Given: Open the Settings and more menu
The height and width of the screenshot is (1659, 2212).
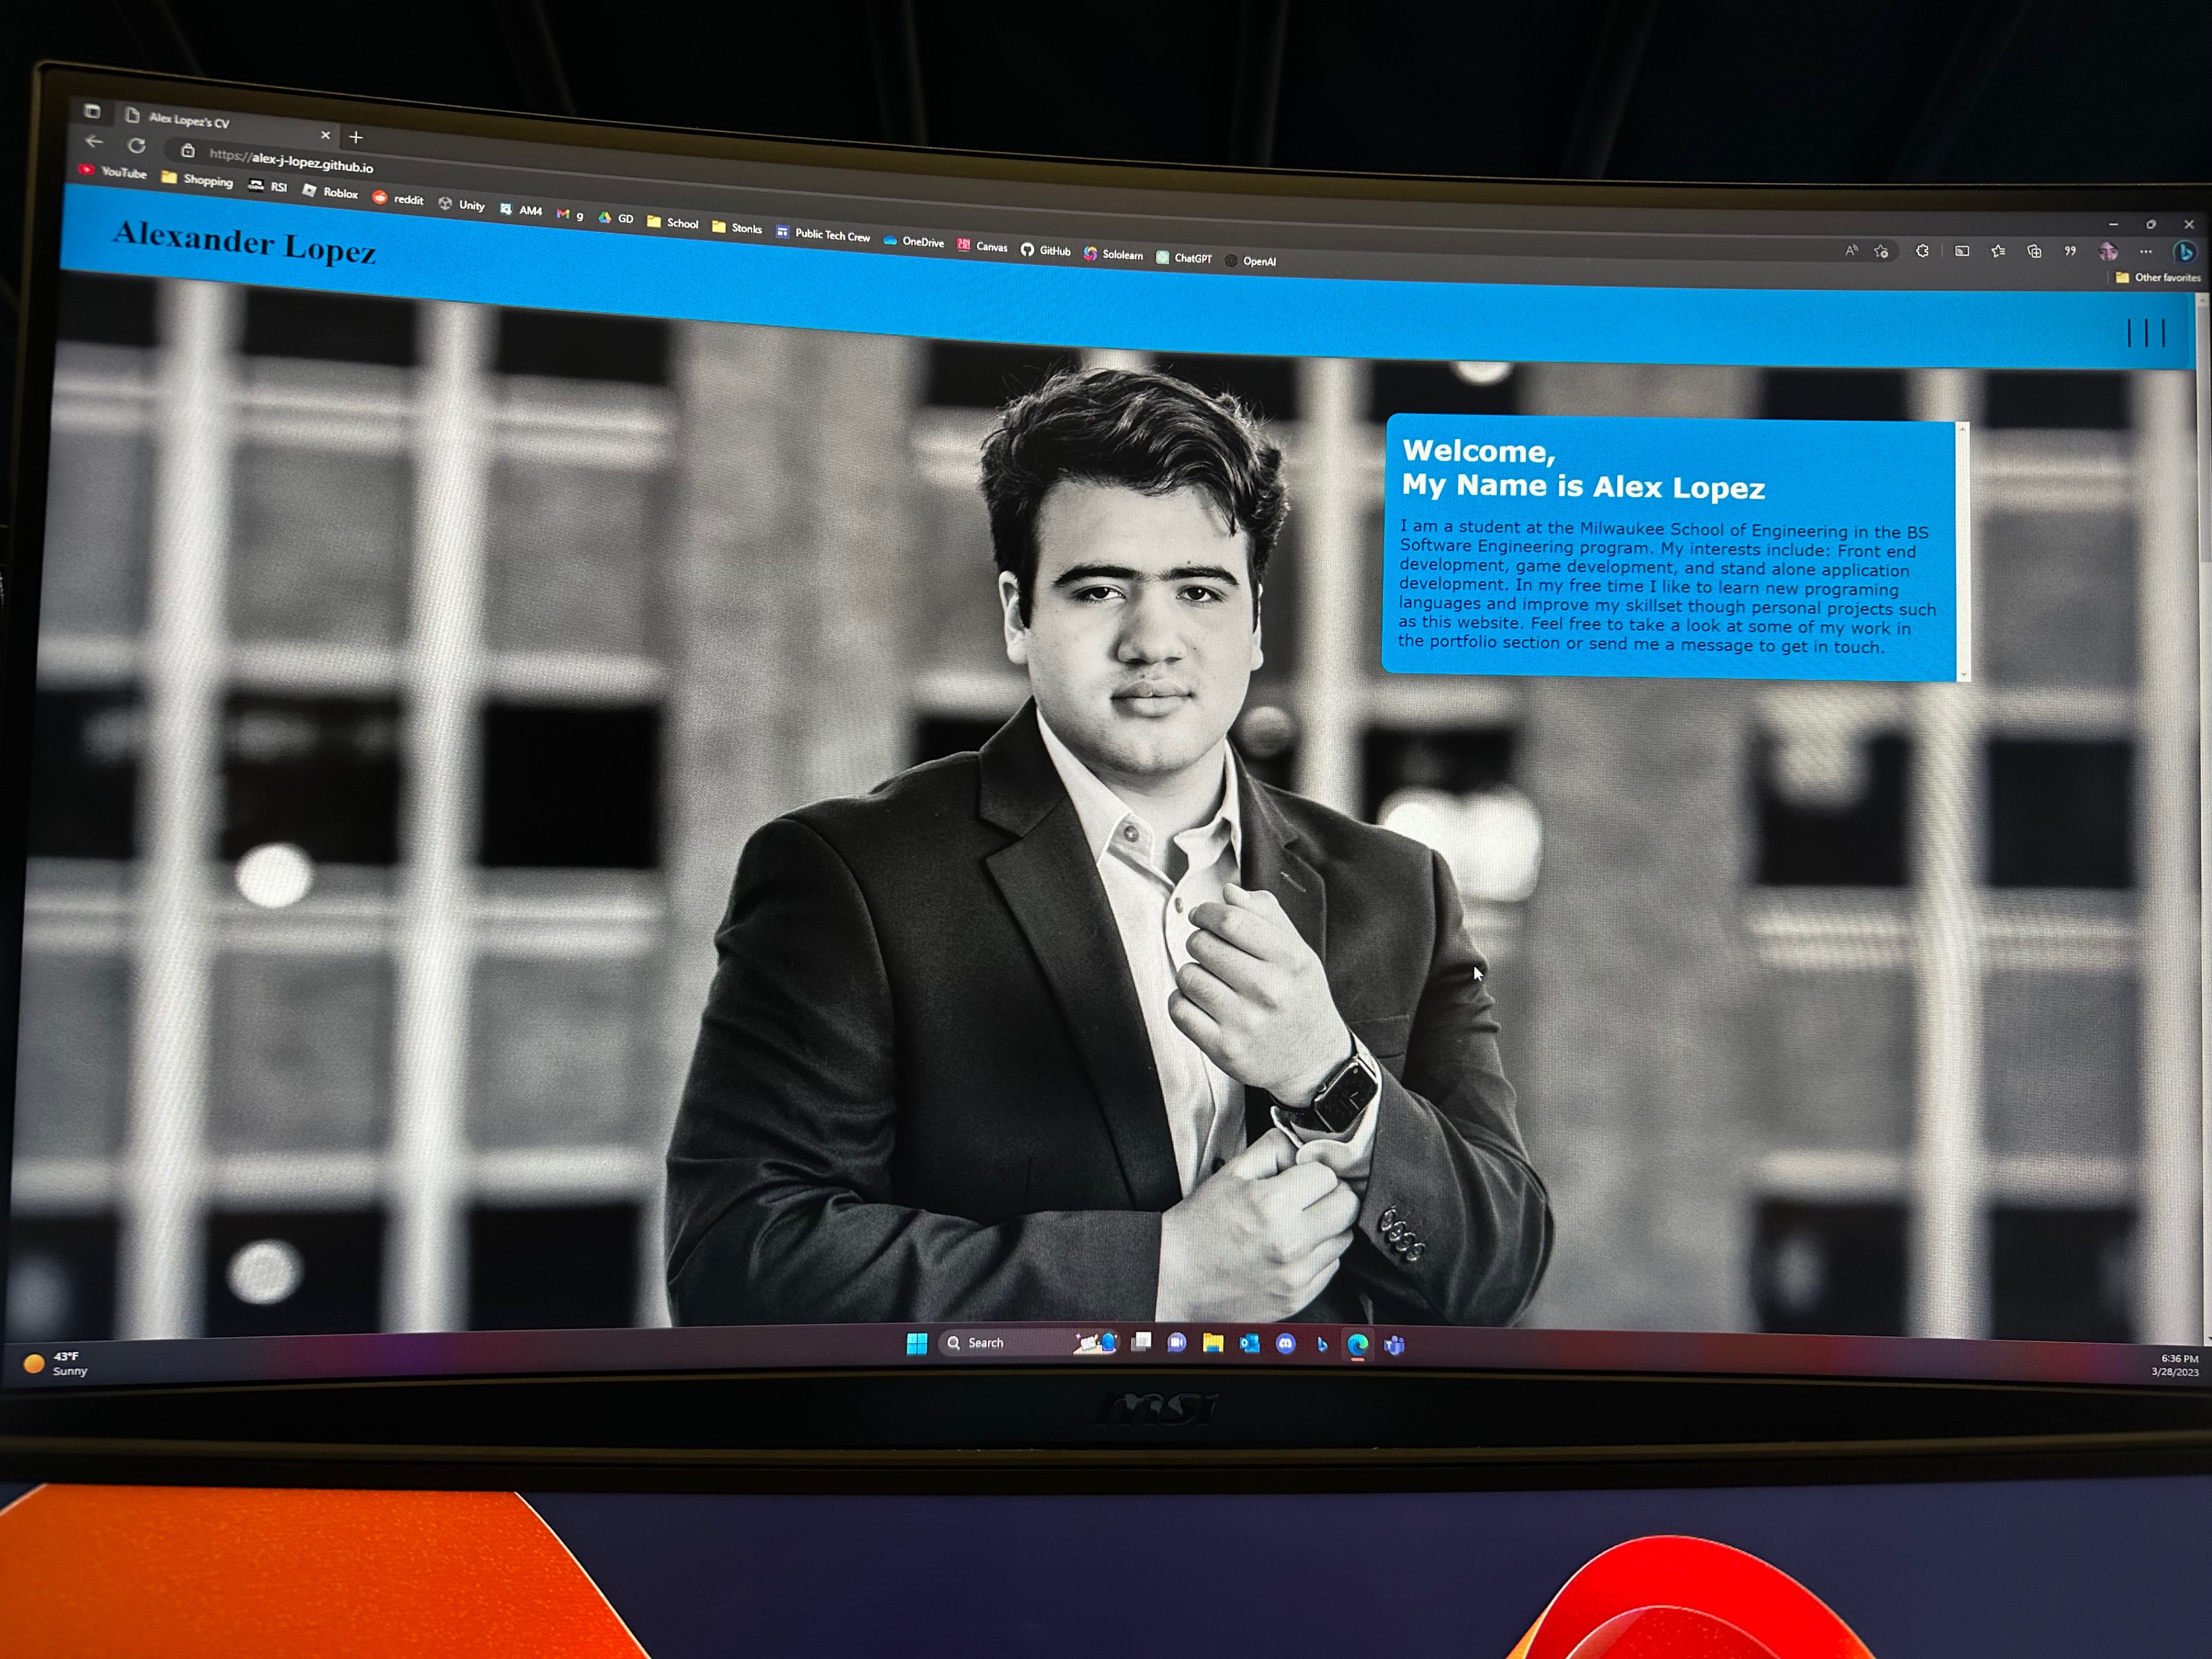Looking at the screenshot, I should pyautogui.click(x=2146, y=252).
